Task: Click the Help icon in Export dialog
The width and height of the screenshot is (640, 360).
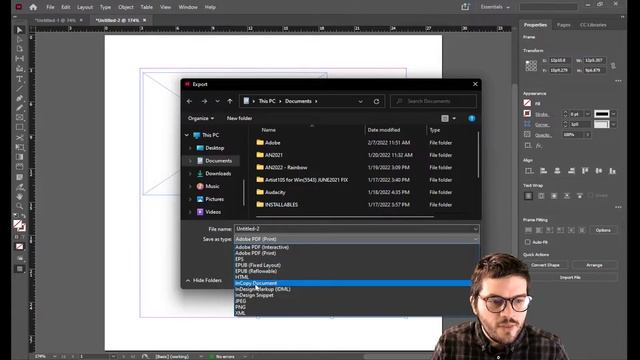Action: [472, 118]
